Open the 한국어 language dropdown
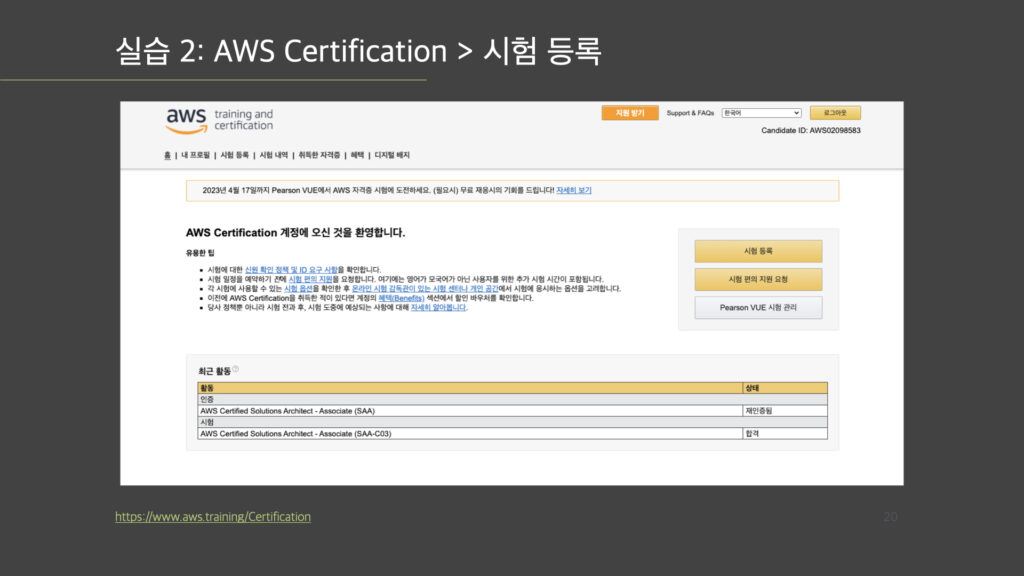 761,113
